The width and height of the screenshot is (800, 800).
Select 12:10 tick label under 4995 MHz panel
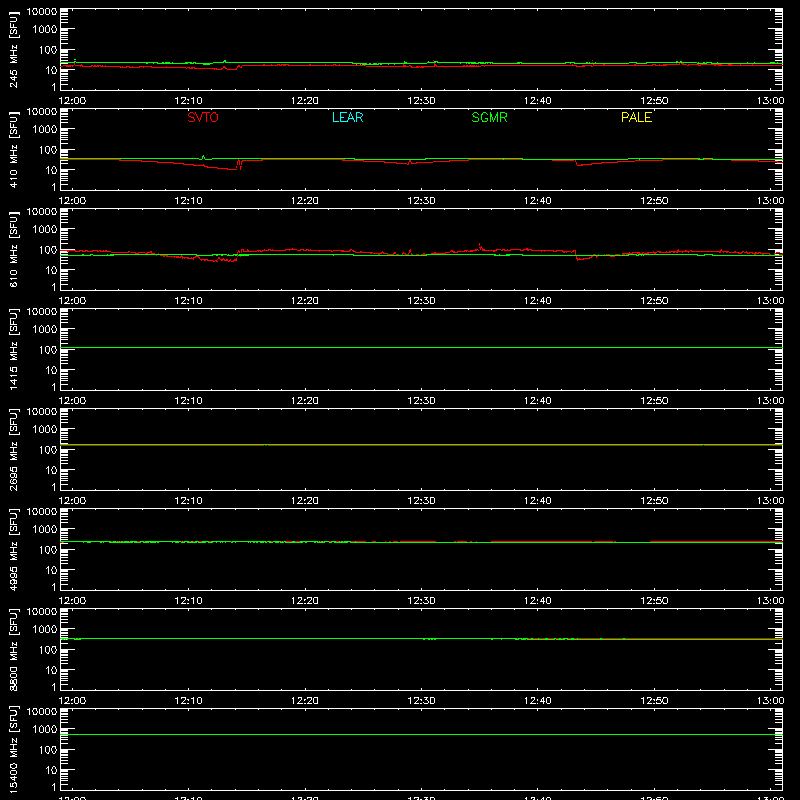pyautogui.click(x=189, y=601)
